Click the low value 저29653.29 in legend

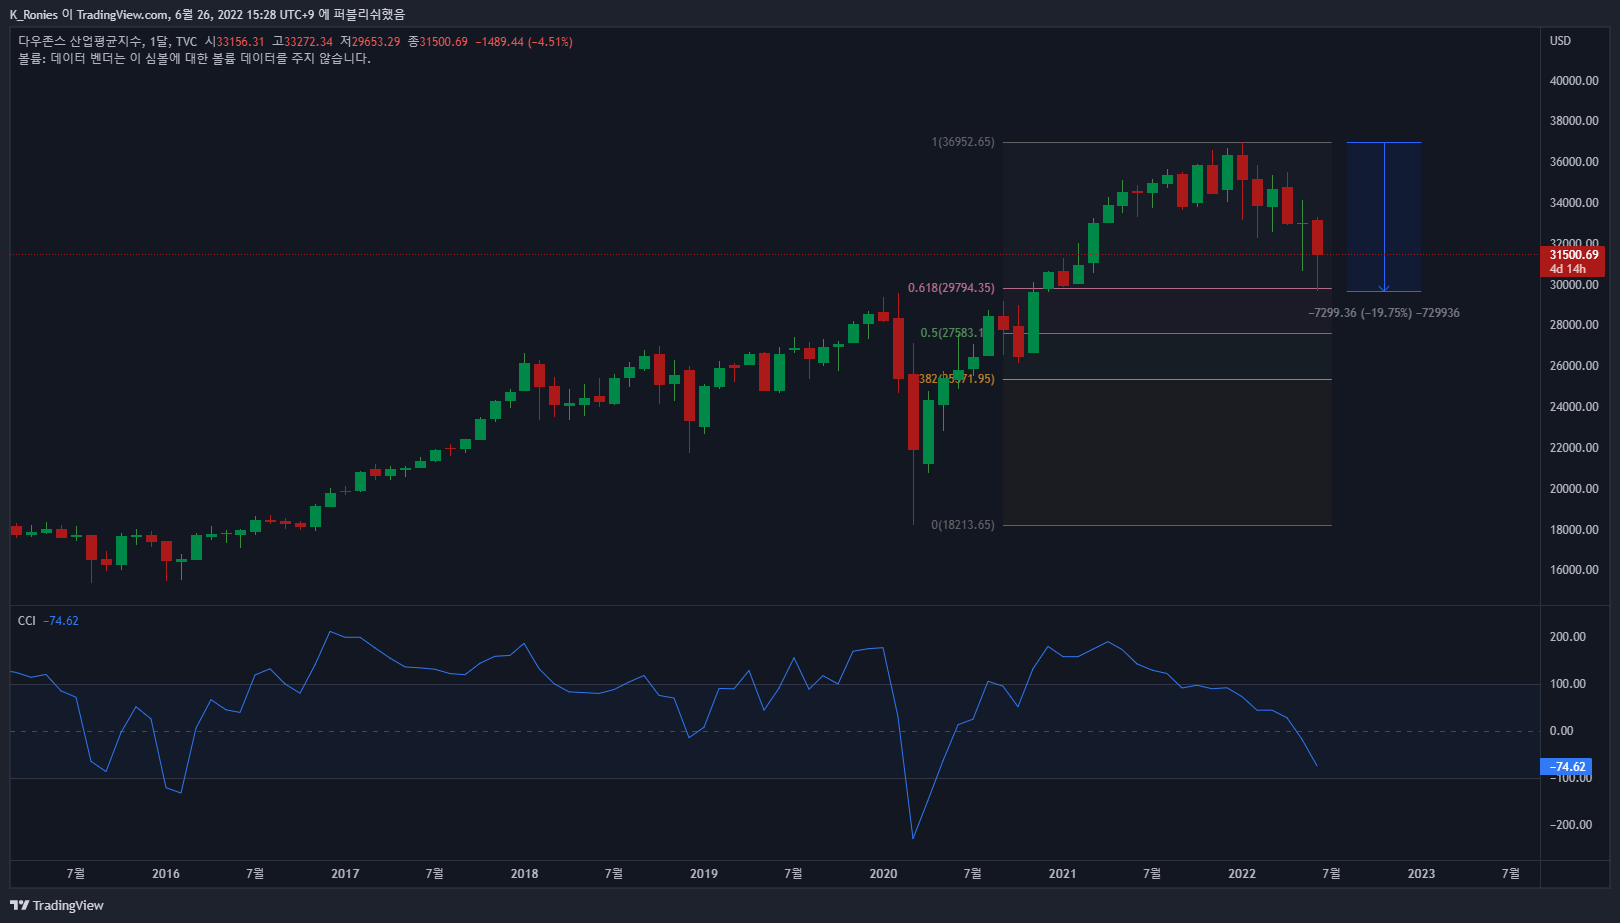pos(370,42)
